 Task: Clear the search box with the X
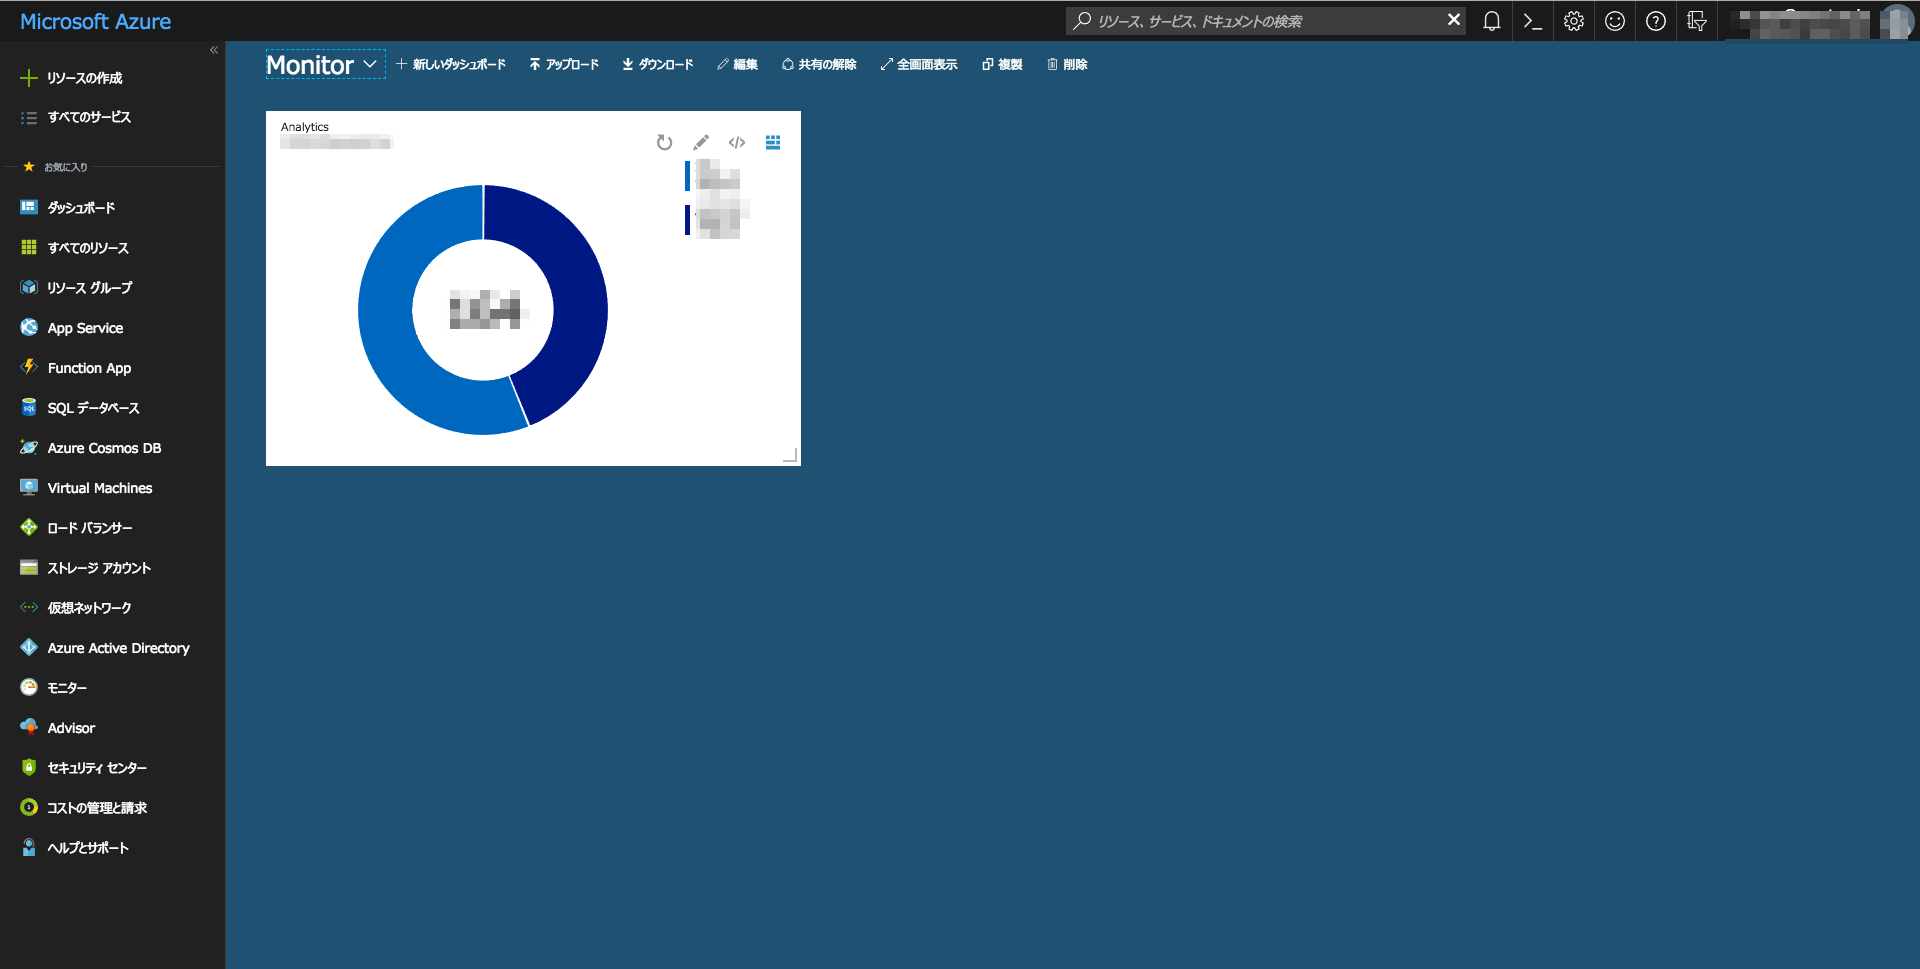point(1454,20)
